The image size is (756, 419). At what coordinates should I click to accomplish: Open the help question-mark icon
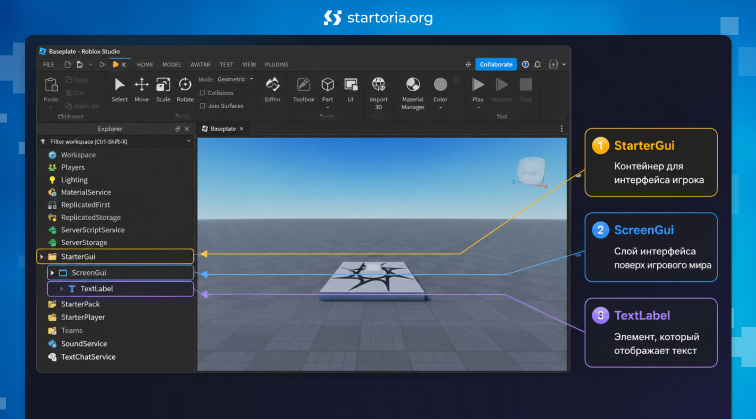pos(526,64)
